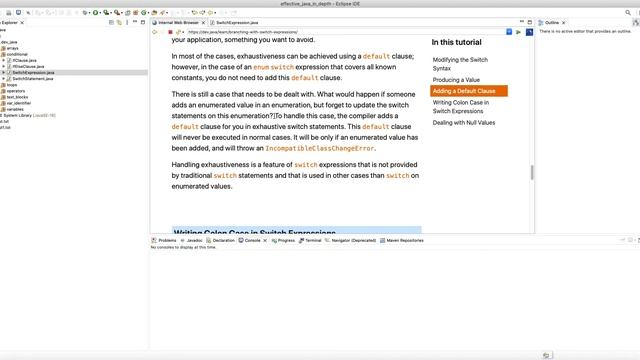Maximize the editor area
The width and height of the screenshot is (640, 360).
point(530,22)
